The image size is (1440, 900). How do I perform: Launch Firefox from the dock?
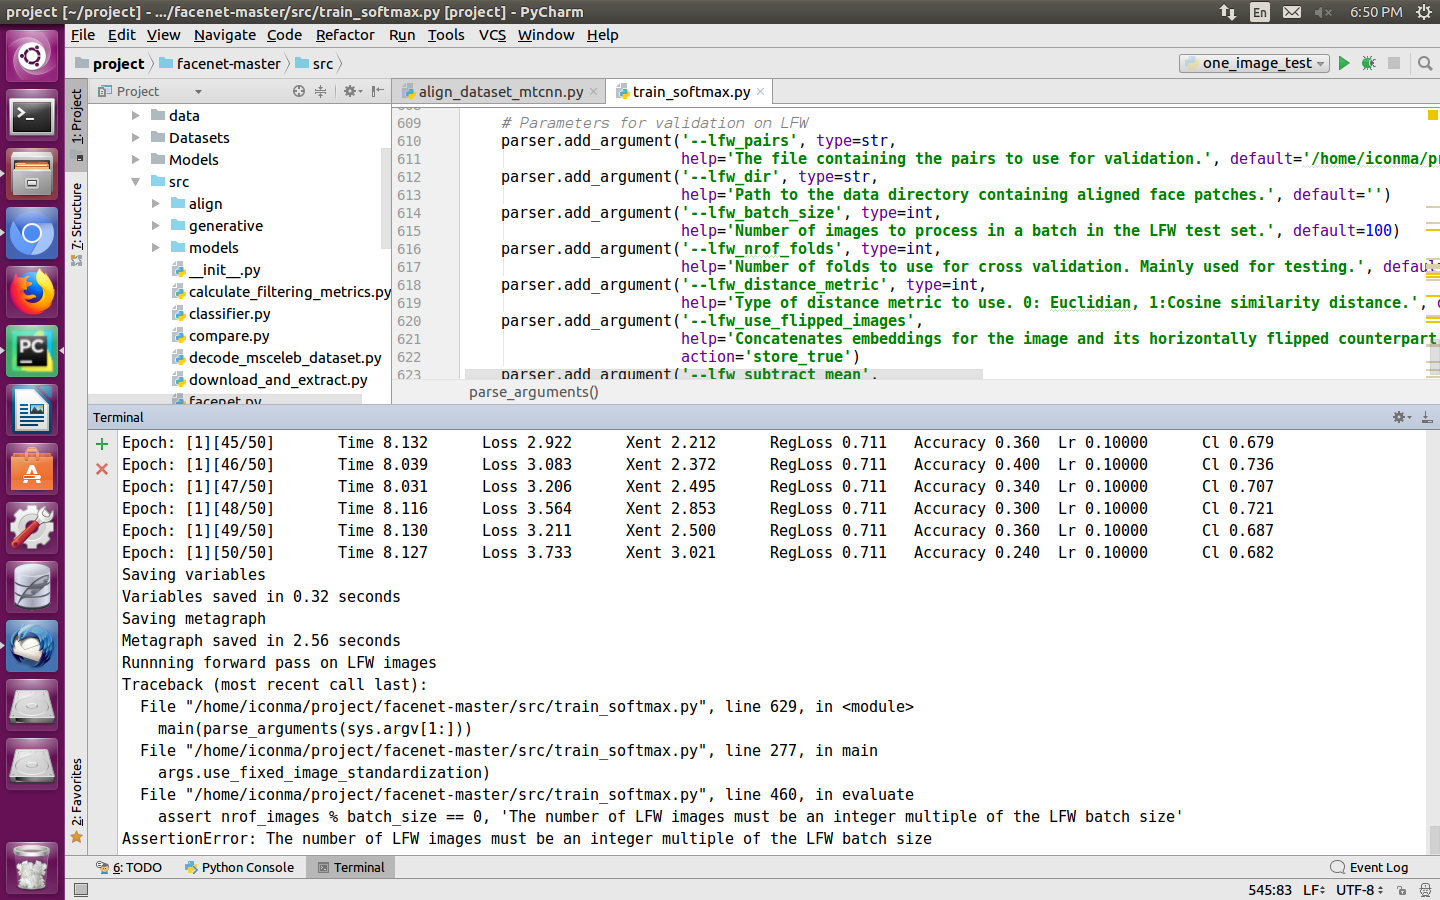[x=32, y=293]
